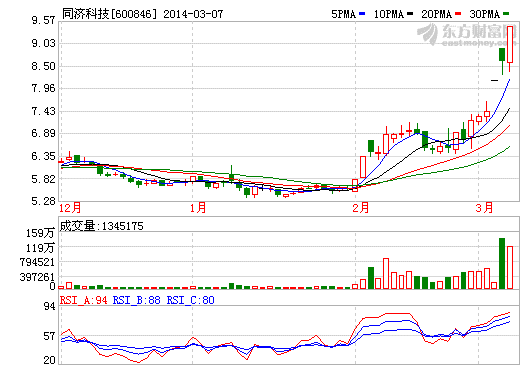Click the red 20PMA legend color marker

458,14
